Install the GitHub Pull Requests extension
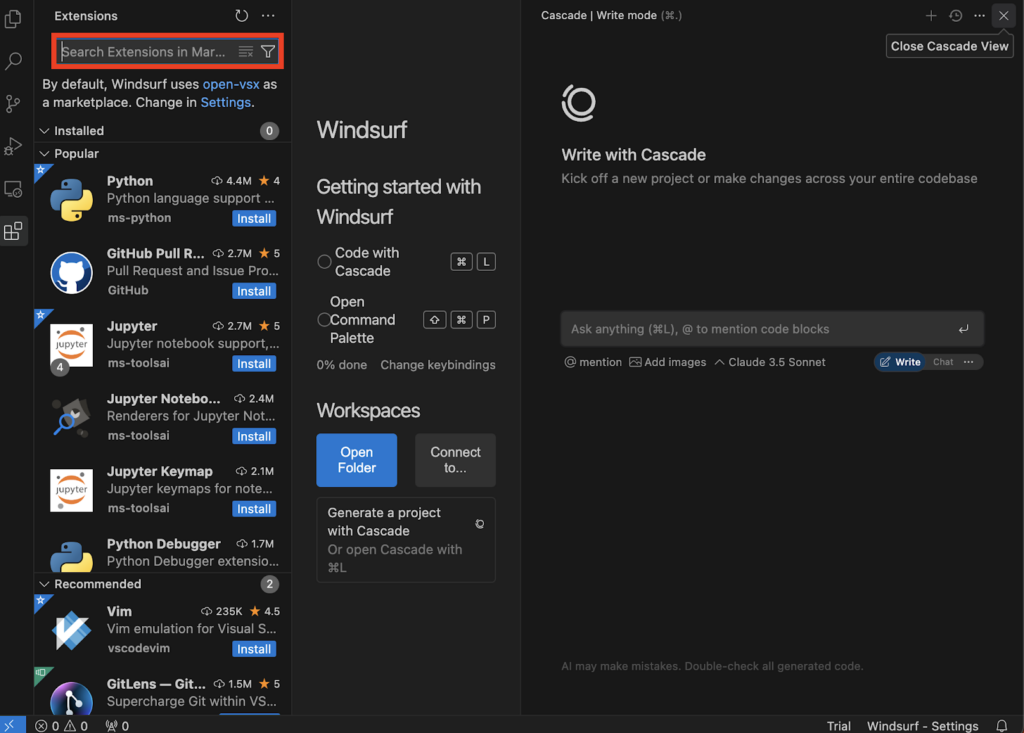 254,291
